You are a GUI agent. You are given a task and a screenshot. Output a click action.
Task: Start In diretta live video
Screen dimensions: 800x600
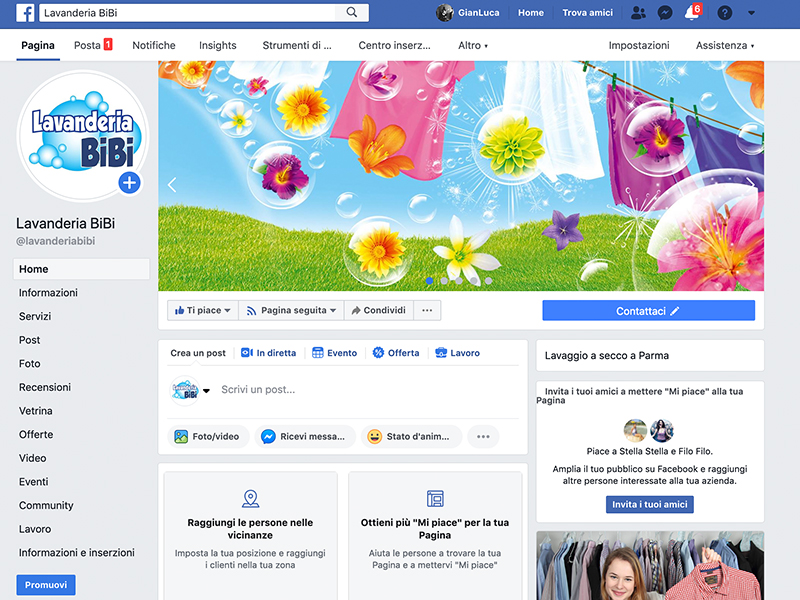(x=268, y=353)
